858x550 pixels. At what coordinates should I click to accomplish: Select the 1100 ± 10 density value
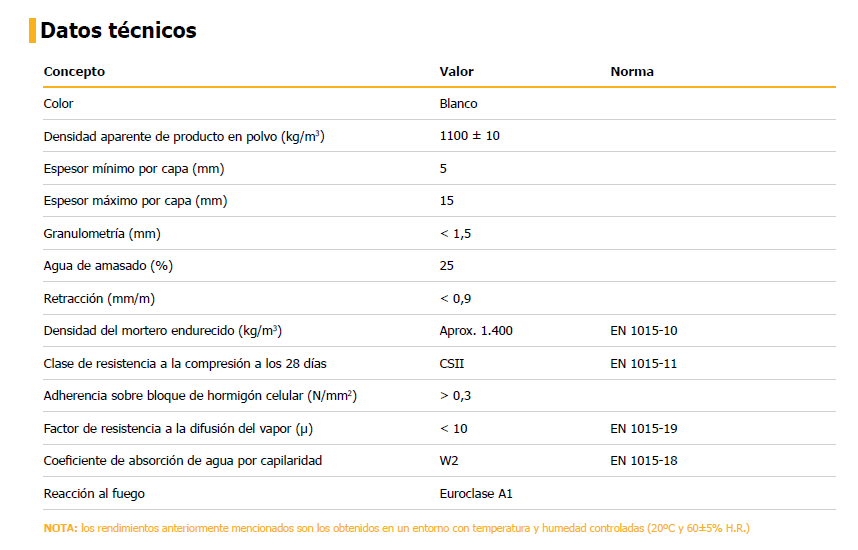pyautogui.click(x=469, y=136)
